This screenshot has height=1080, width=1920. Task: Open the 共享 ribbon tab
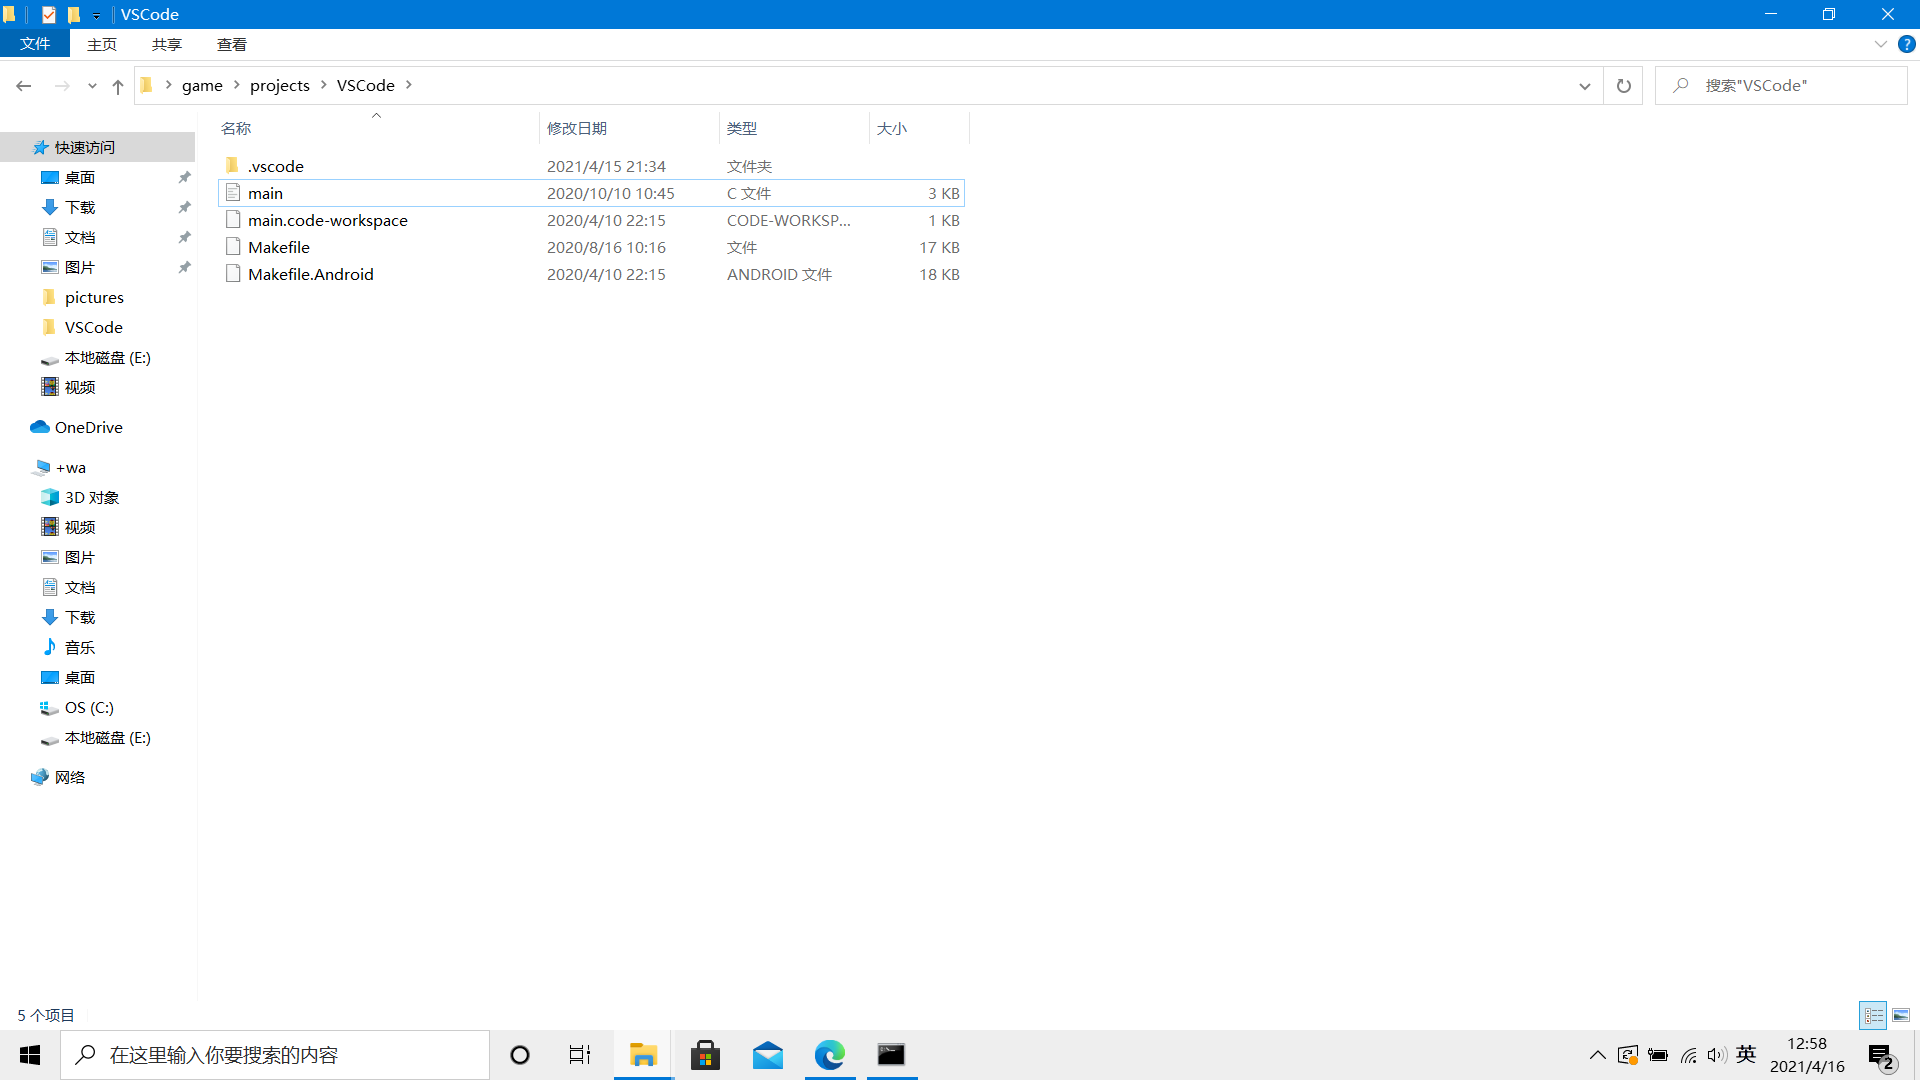click(167, 44)
